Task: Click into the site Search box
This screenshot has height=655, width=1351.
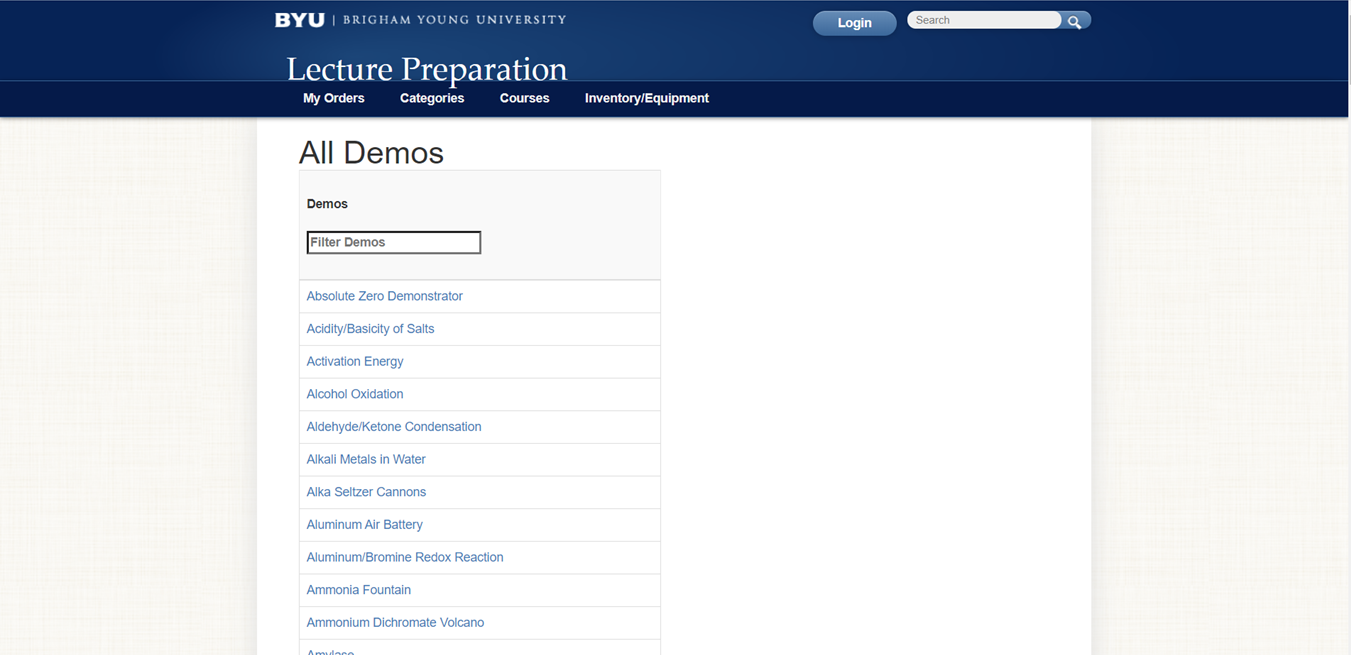Action: click(x=984, y=20)
